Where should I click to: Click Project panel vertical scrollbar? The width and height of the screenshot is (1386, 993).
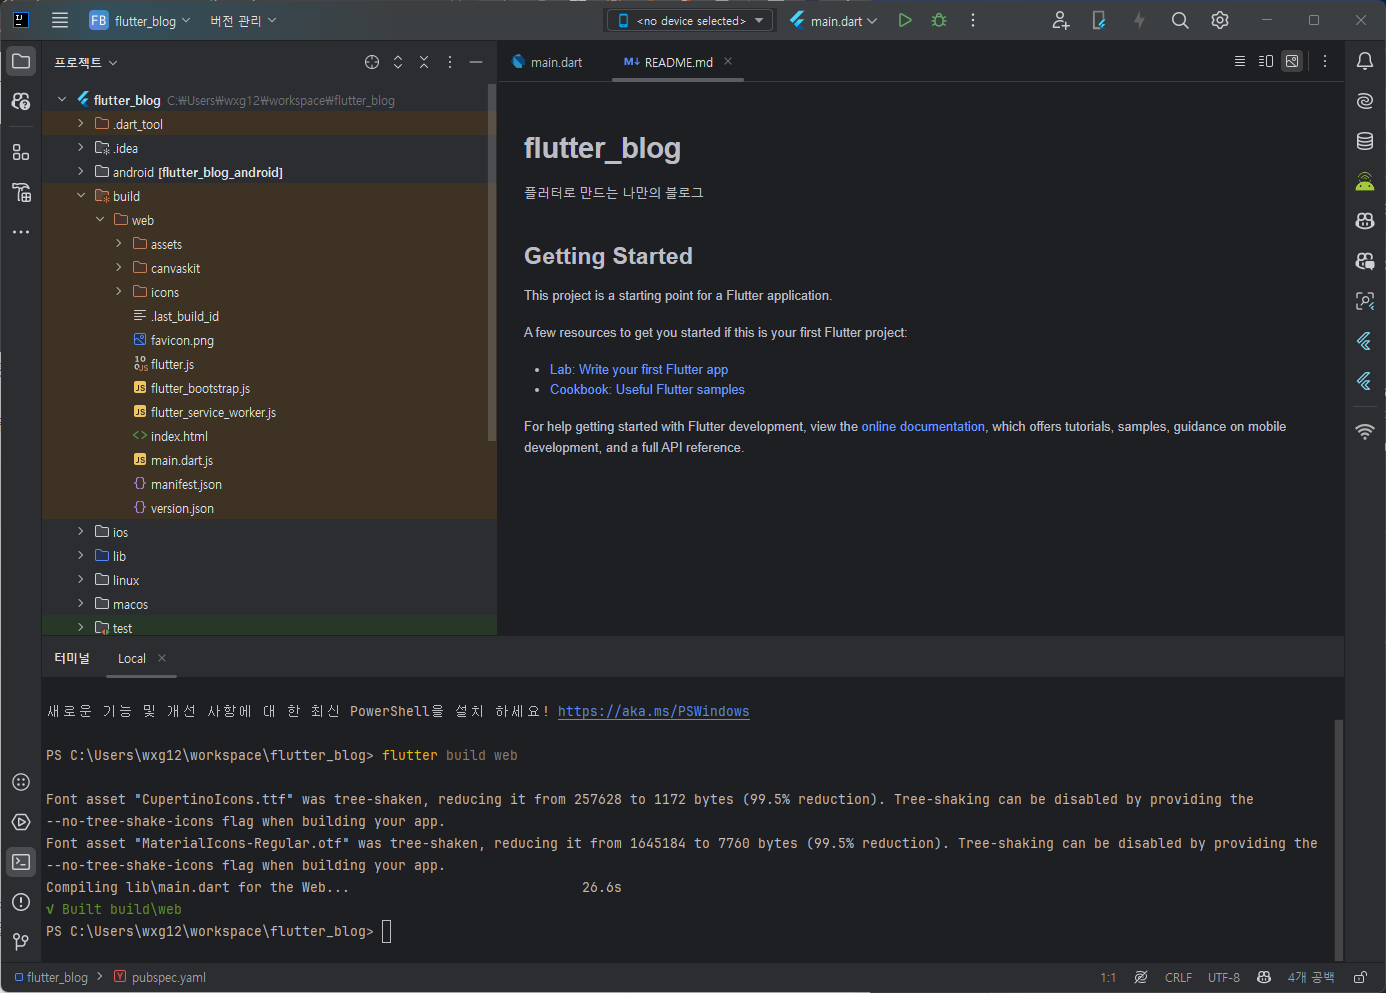click(491, 262)
